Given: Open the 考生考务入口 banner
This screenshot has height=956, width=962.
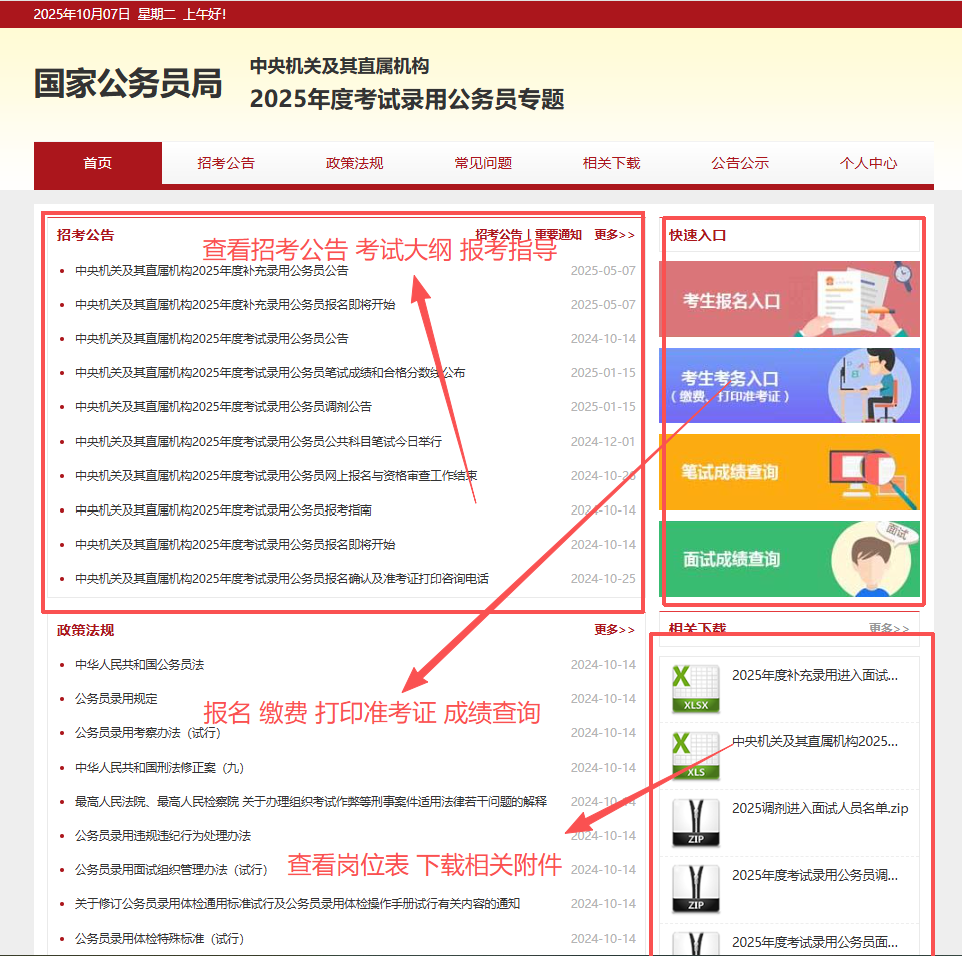Looking at the screenshot, I should coord(789,386).
